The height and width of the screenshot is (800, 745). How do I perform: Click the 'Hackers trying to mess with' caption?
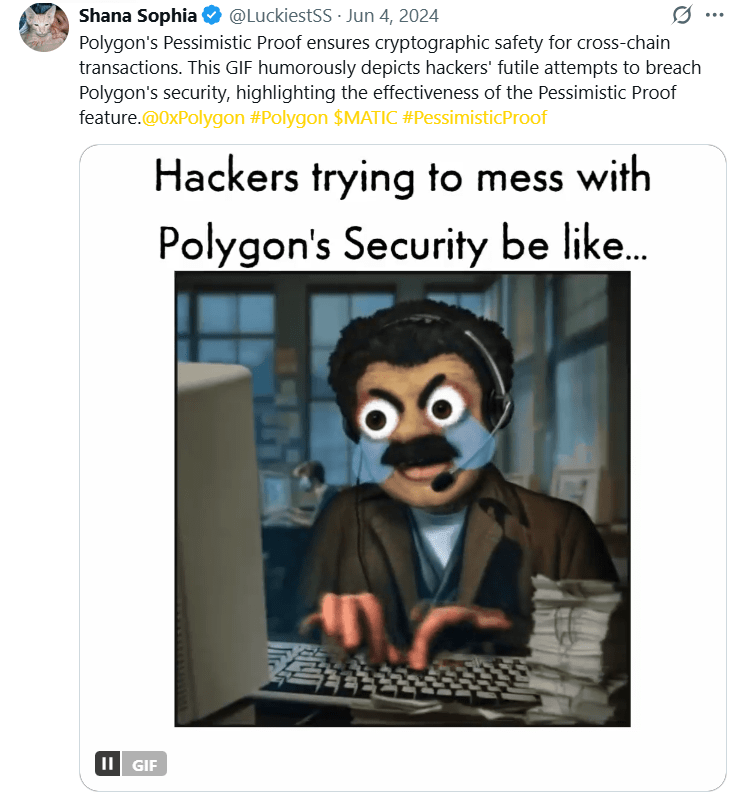click(x=403, y=177)
